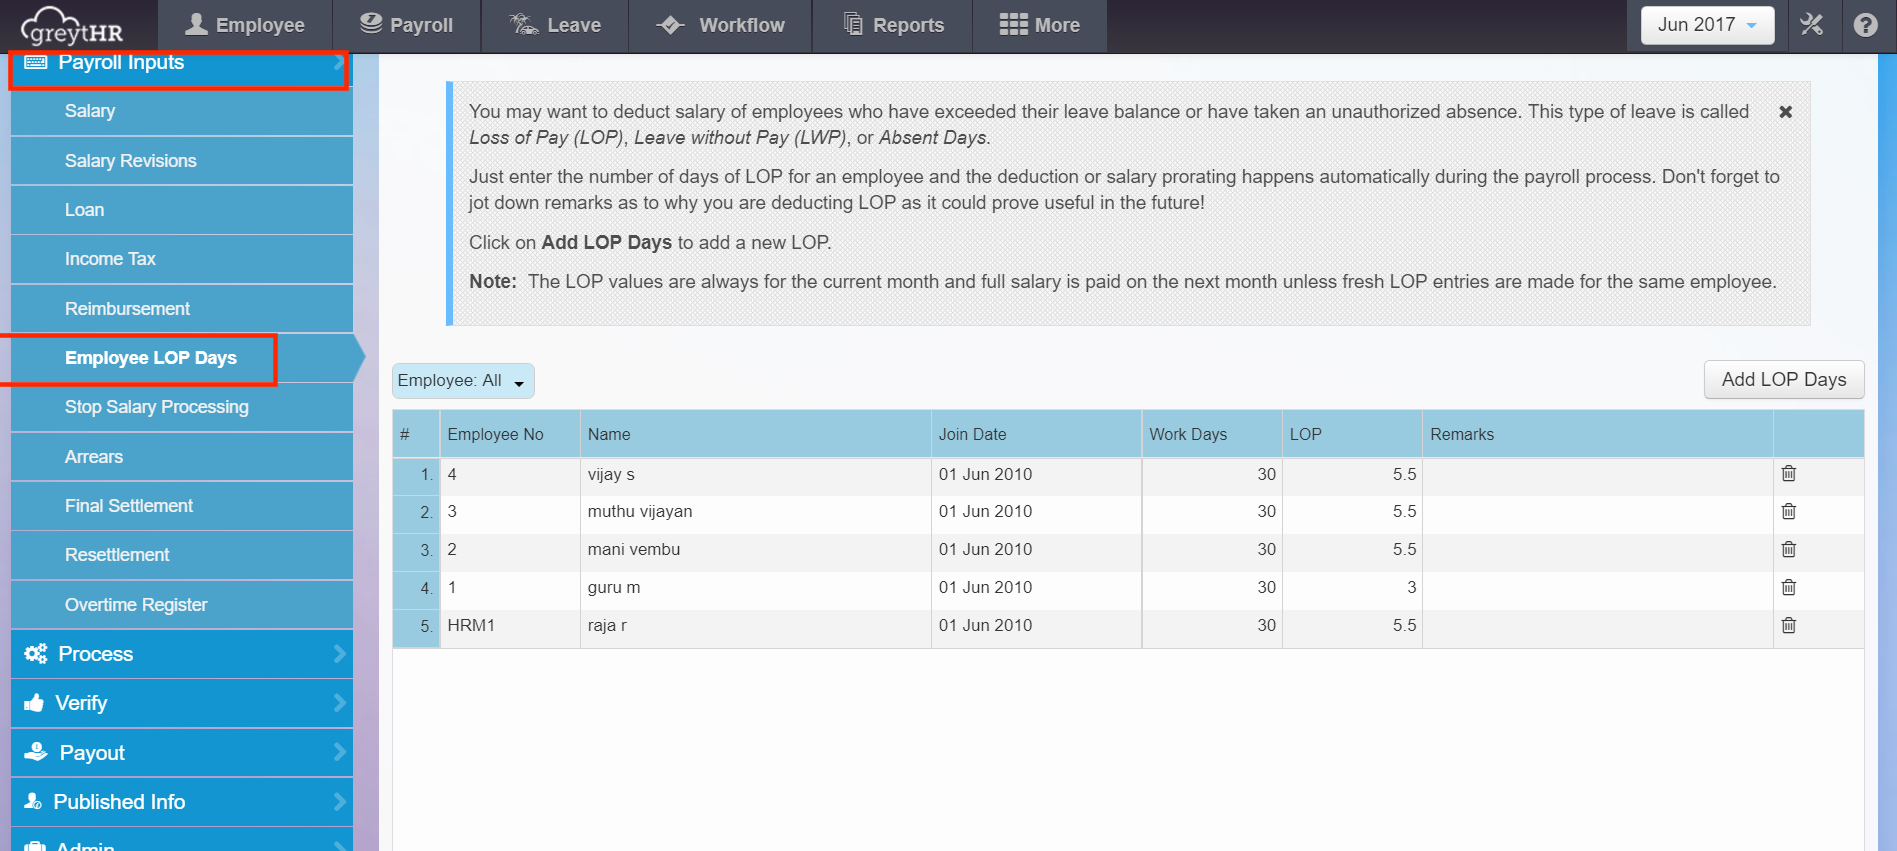Click the name 'muthu vijayan' in the table
The height and width of the screenshot is (851, 1897).
(x=640, y=511)
